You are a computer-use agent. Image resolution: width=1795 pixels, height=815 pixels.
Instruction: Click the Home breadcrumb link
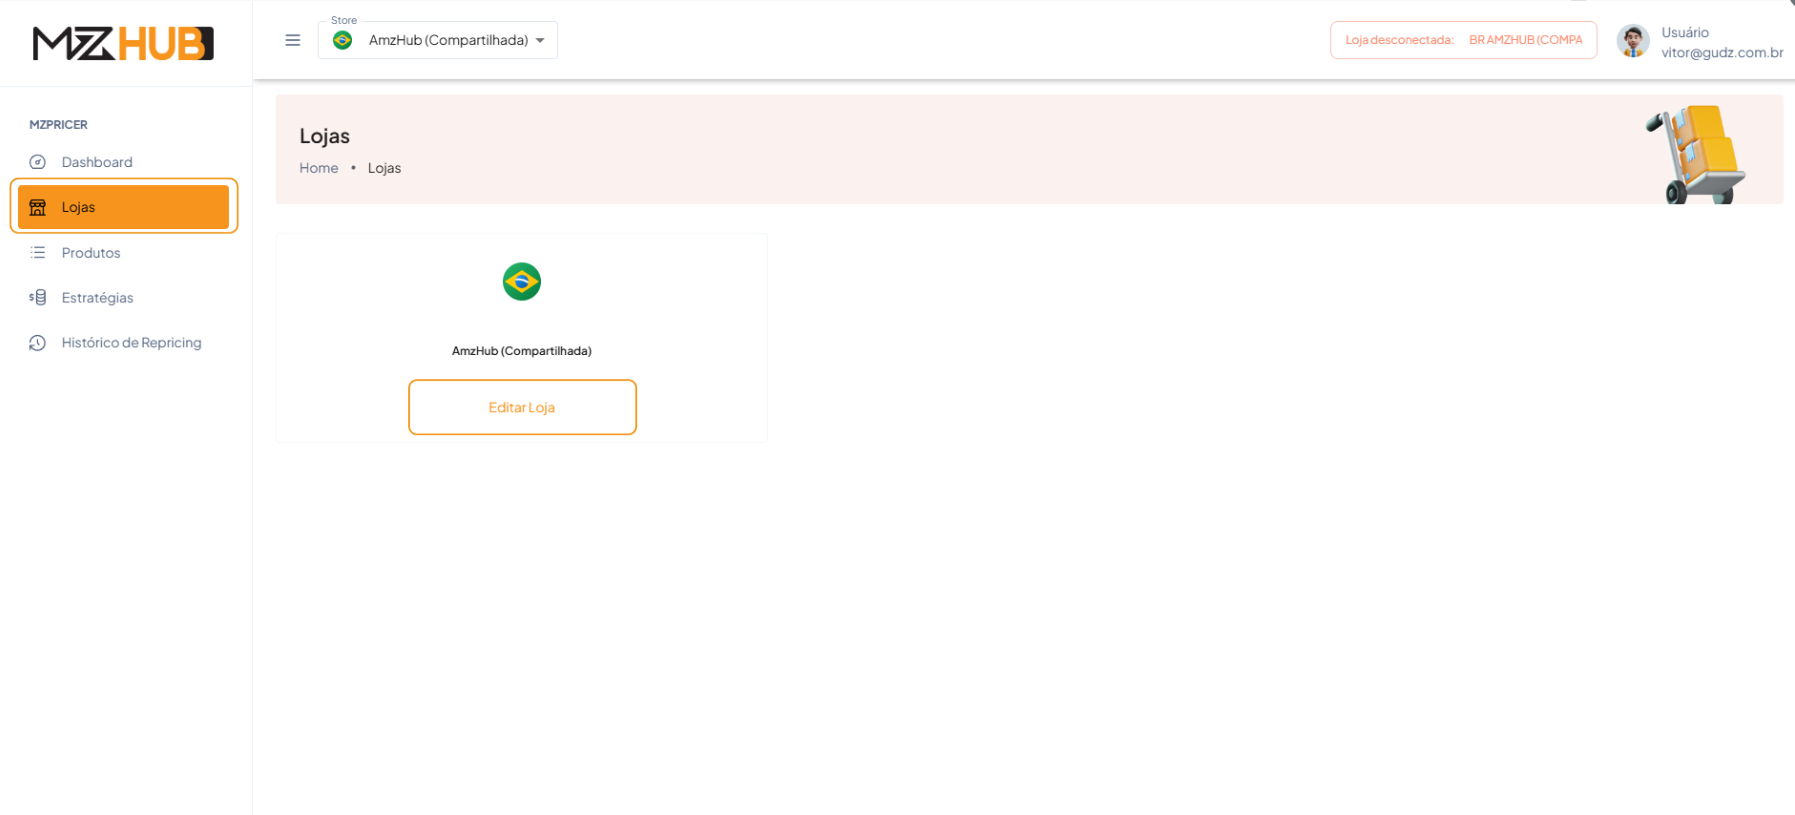tap(318, 168)
